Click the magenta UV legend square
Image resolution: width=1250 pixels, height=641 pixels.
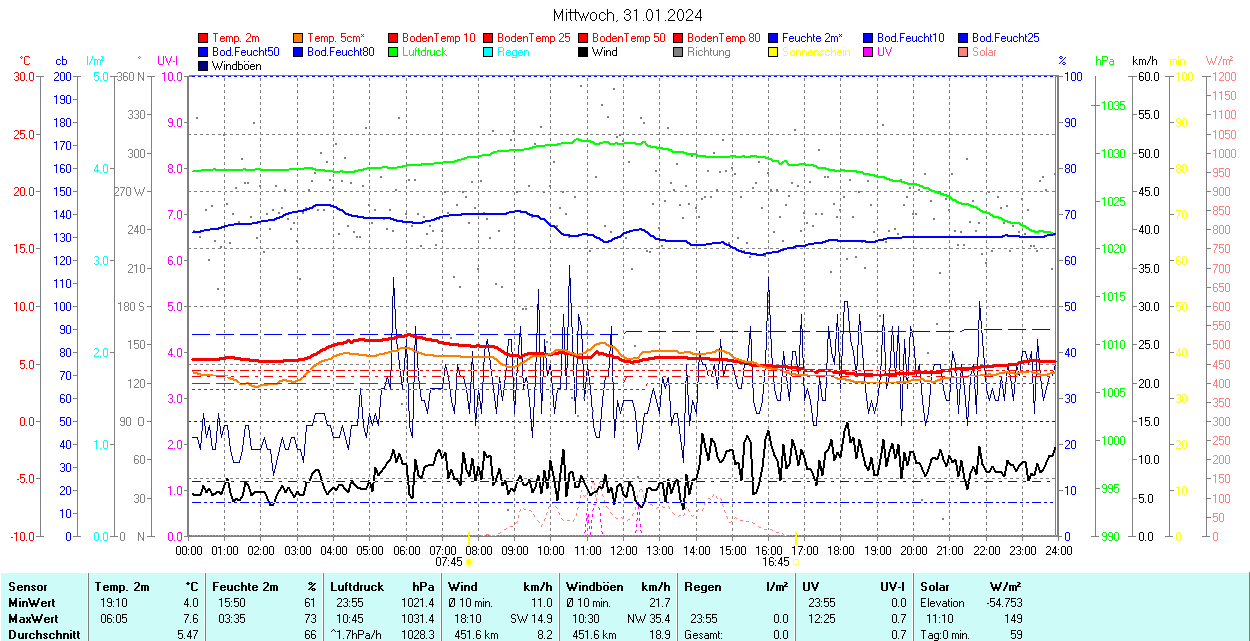pos(869,52)
